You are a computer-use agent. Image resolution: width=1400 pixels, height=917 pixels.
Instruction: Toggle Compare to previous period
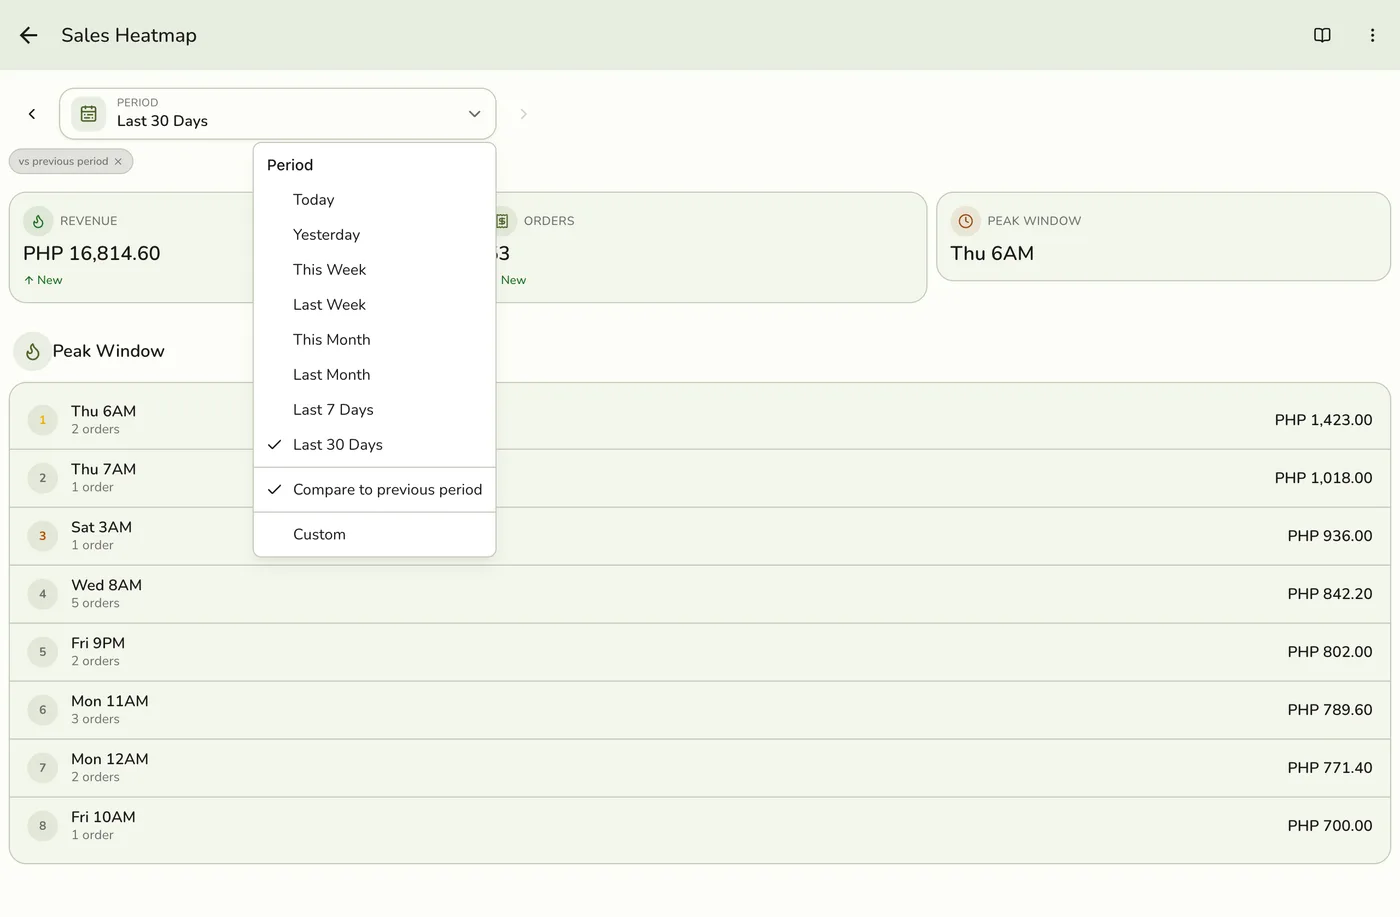375,490
